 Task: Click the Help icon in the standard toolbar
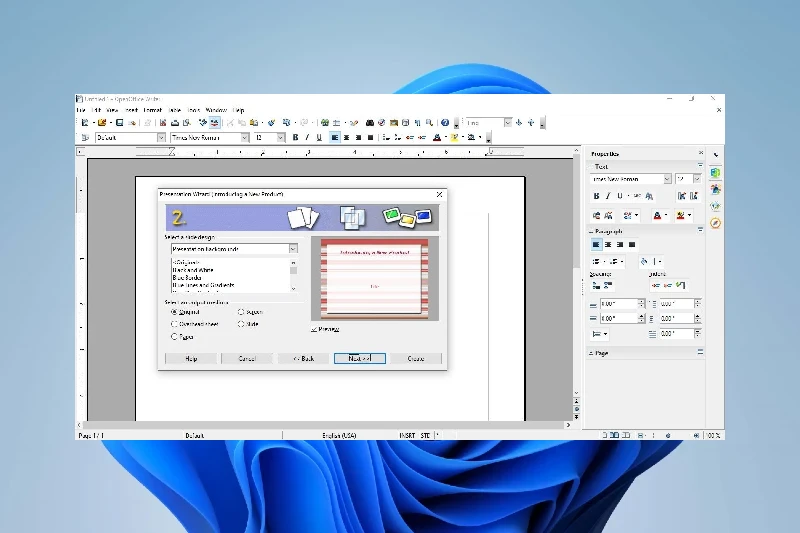pyautogui.click(x=445, y=122)
